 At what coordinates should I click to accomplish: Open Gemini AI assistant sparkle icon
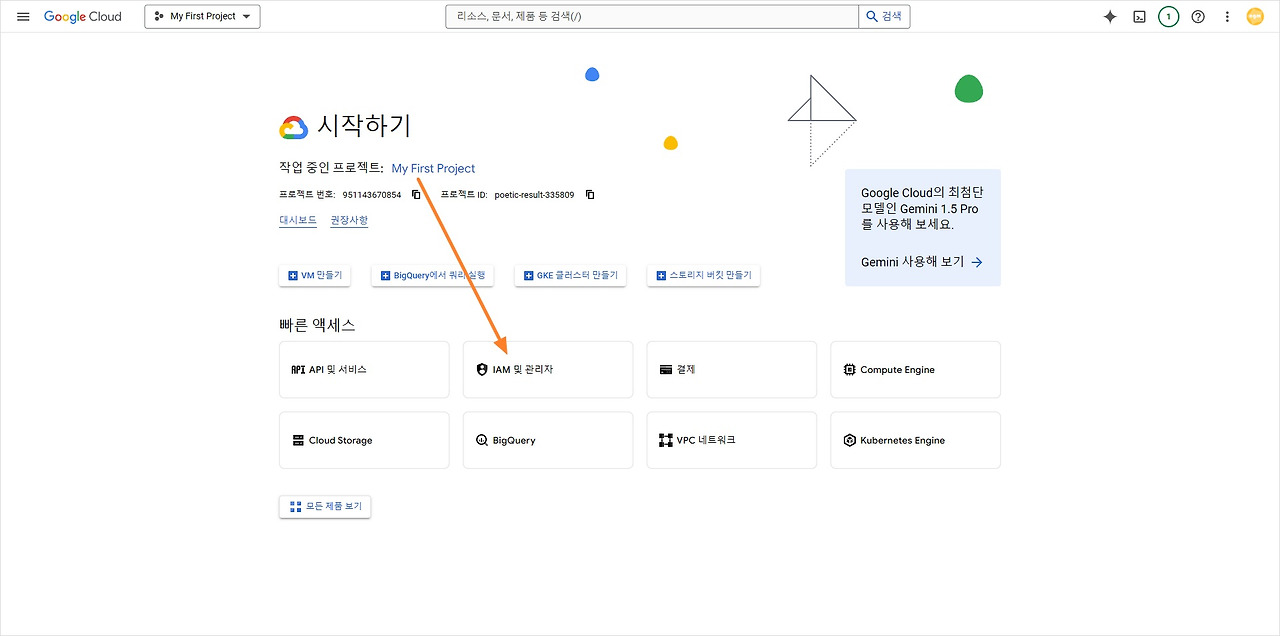(x=1110, y=17)
